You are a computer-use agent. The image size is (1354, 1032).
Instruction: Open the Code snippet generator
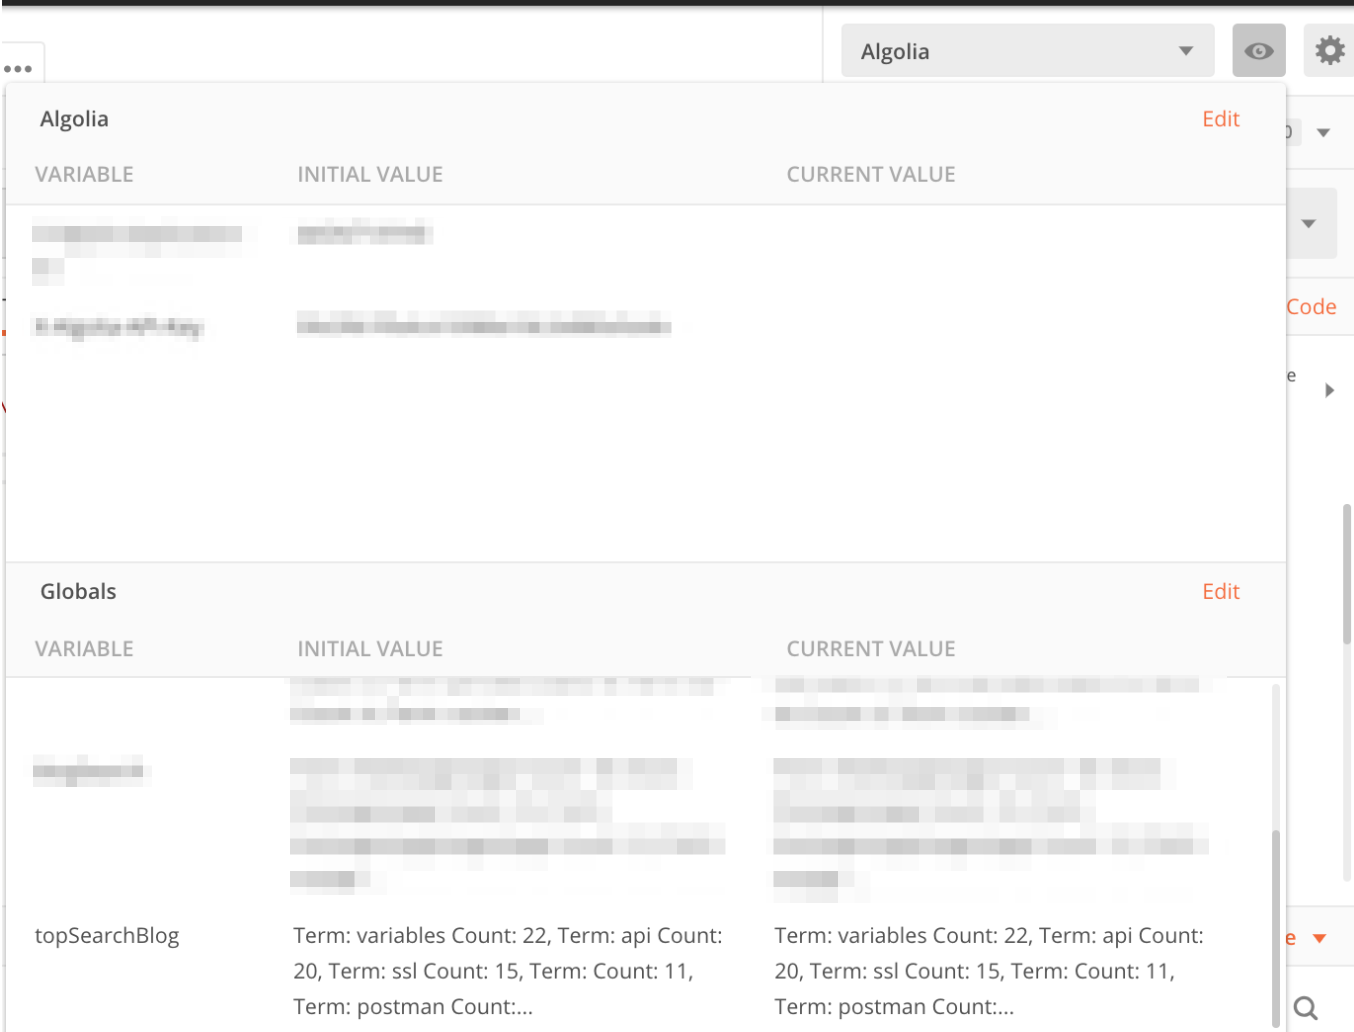click(1311, 306)
